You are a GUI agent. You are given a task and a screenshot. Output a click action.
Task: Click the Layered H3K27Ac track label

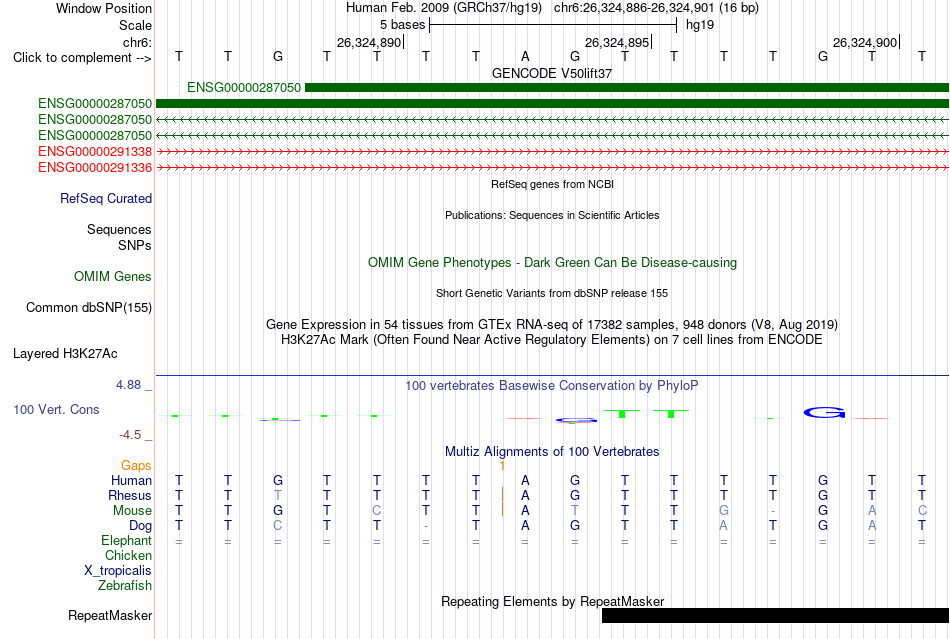(65, 354)
